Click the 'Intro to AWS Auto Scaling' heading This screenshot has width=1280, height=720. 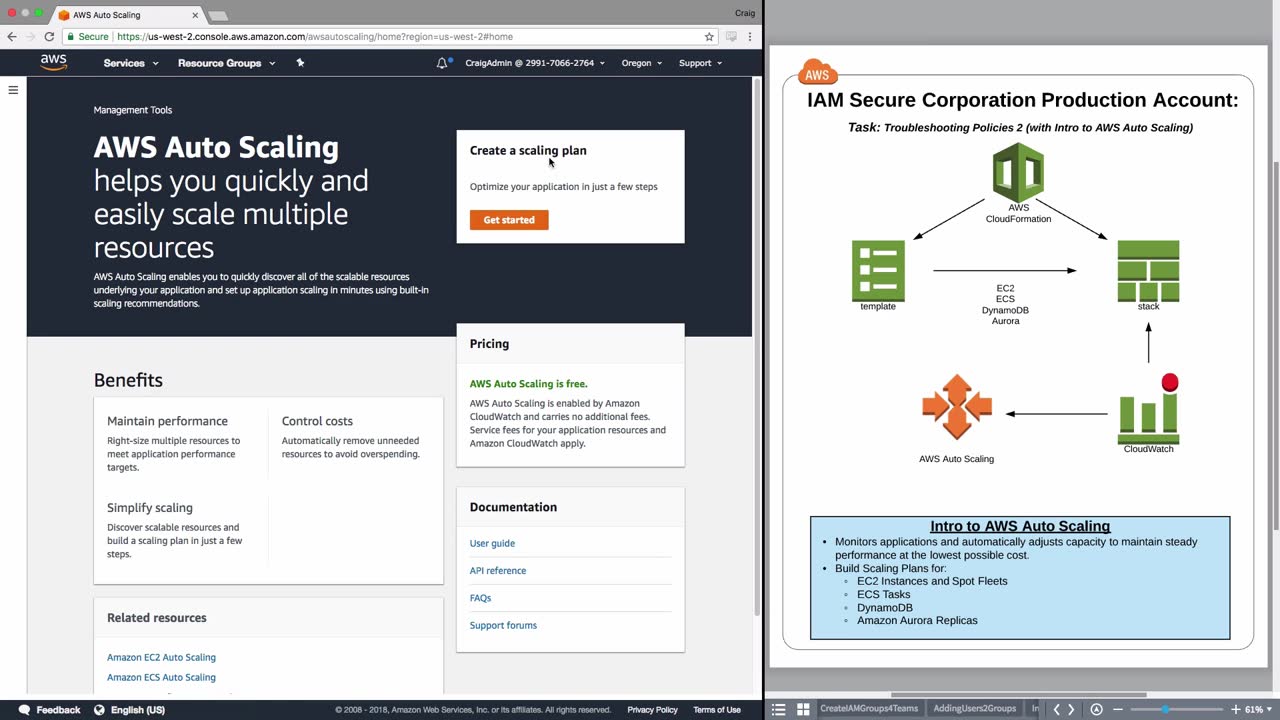1020,526
